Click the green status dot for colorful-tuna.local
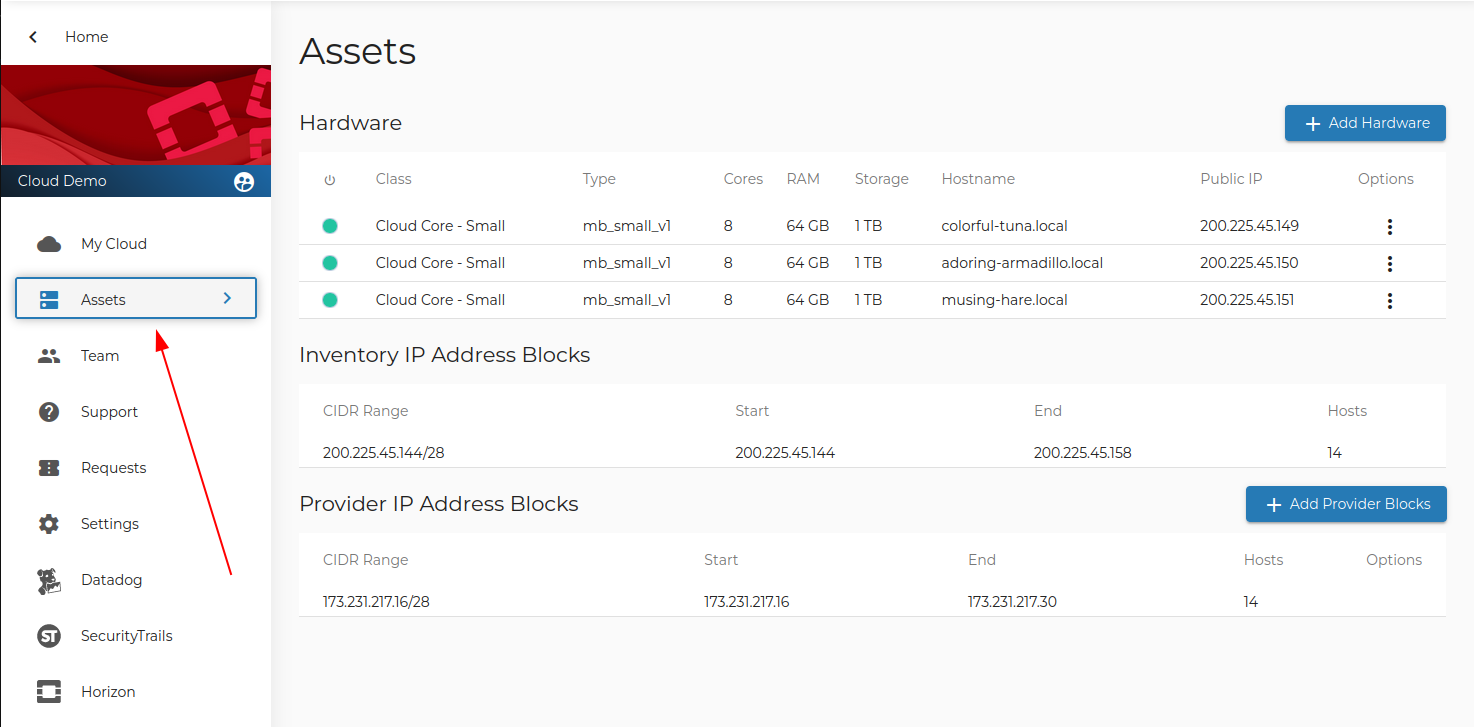 (x=330, y=226)
